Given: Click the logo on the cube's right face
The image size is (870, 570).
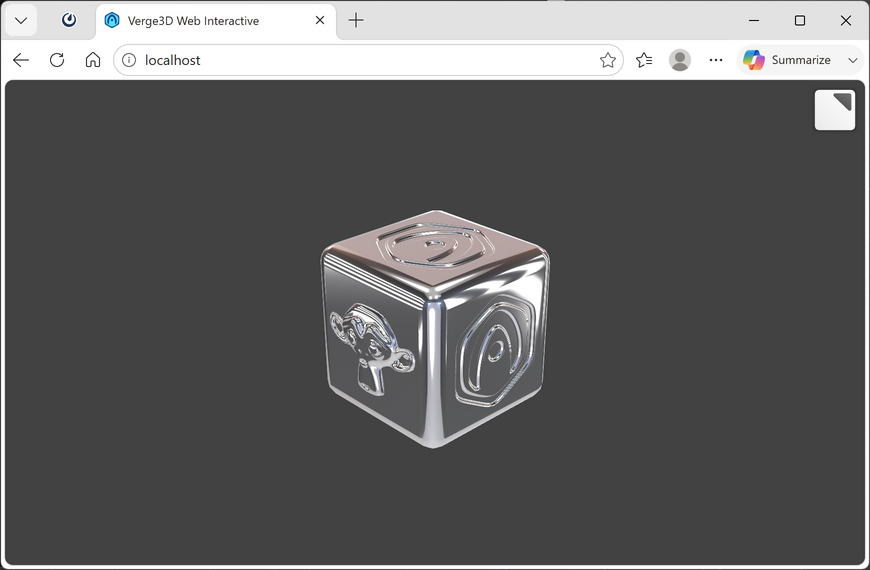Looking at the screenshot, I should [495, 352].
